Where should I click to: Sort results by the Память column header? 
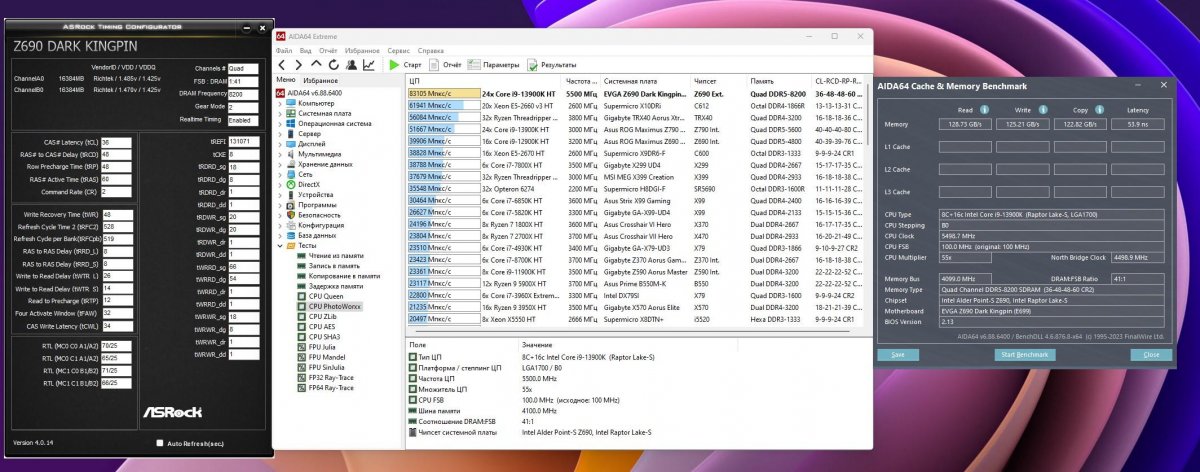(781, 80)
